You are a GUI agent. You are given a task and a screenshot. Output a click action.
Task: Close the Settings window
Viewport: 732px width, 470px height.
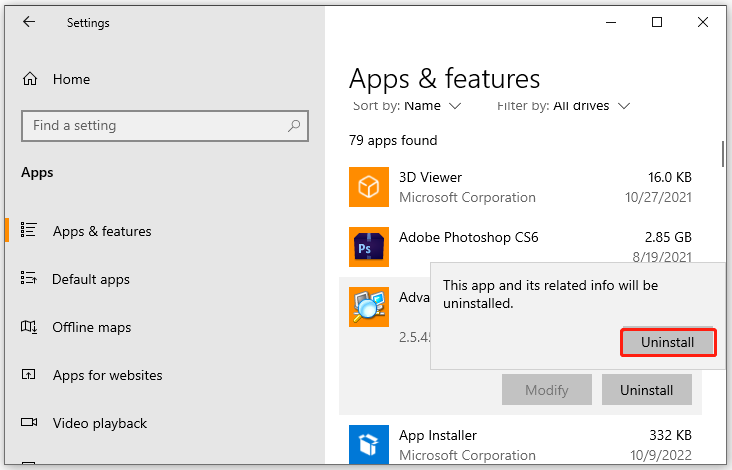[703, 22]
